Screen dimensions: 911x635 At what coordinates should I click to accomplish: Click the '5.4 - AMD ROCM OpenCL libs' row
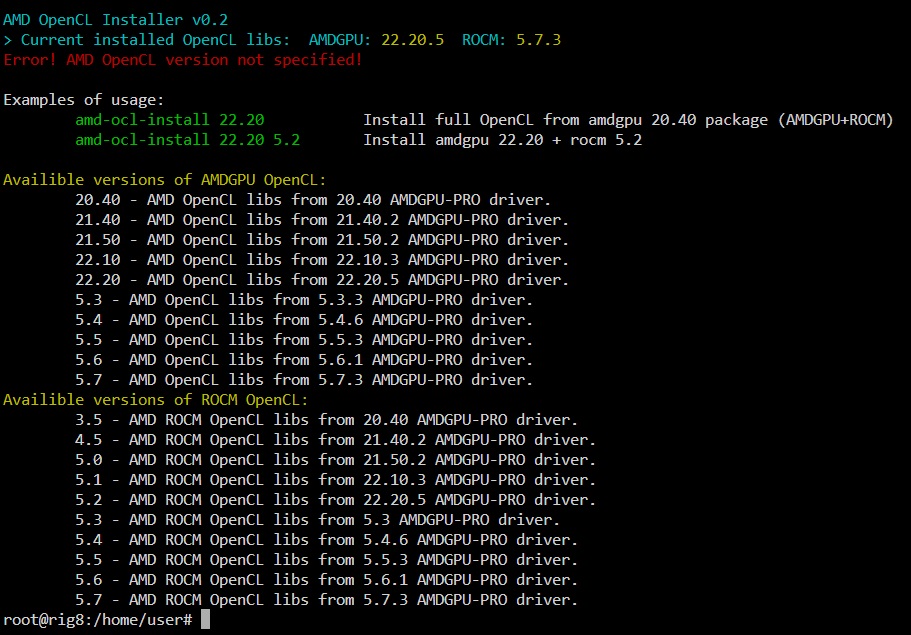pyautogui.click(x=327, y=539)
